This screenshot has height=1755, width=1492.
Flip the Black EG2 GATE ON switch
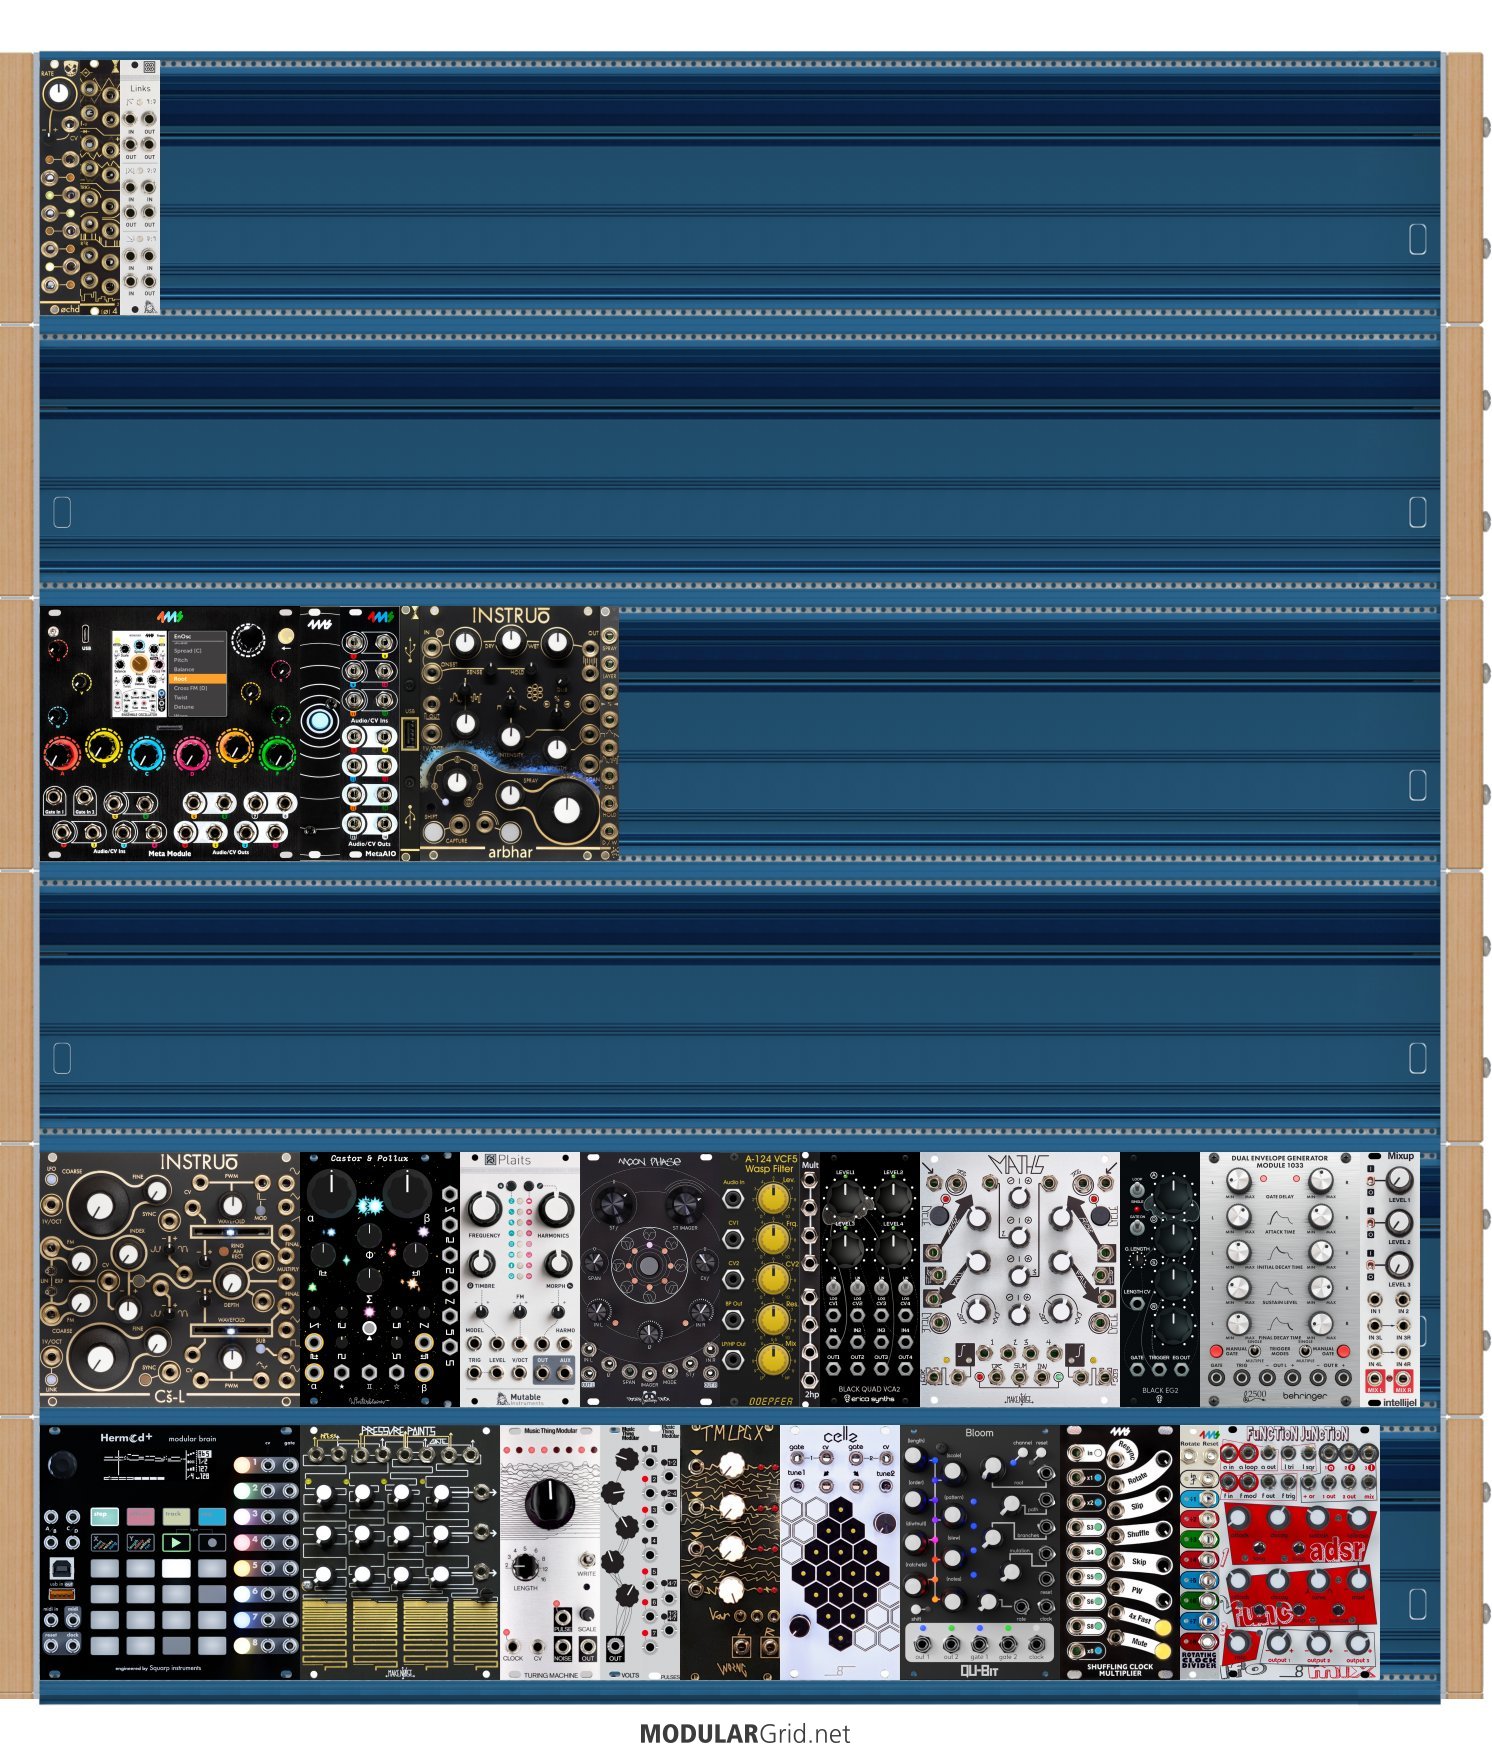click(x=1137, y=1227)
